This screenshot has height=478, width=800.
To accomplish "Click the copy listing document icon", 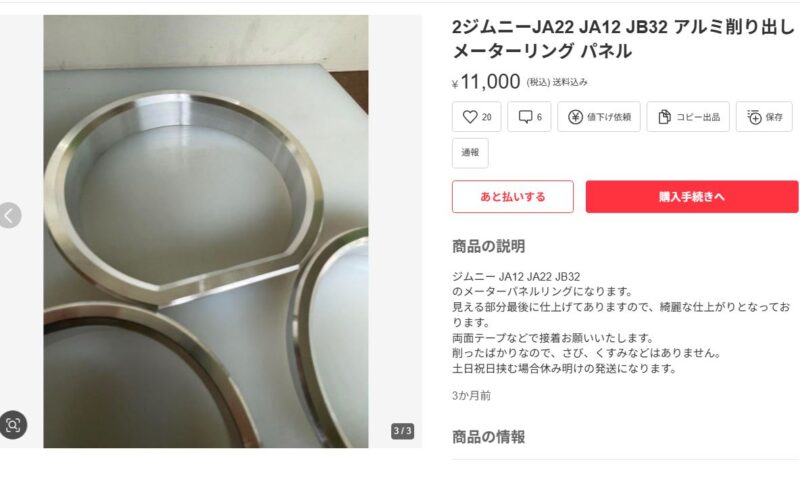I will point(664,117).
